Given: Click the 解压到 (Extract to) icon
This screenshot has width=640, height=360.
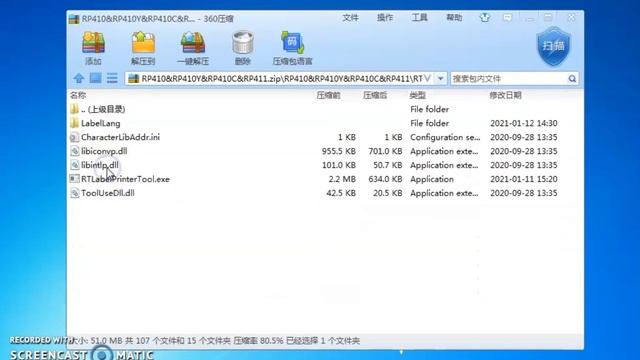Looking at the screenshot, I should (x=143, y=42).
